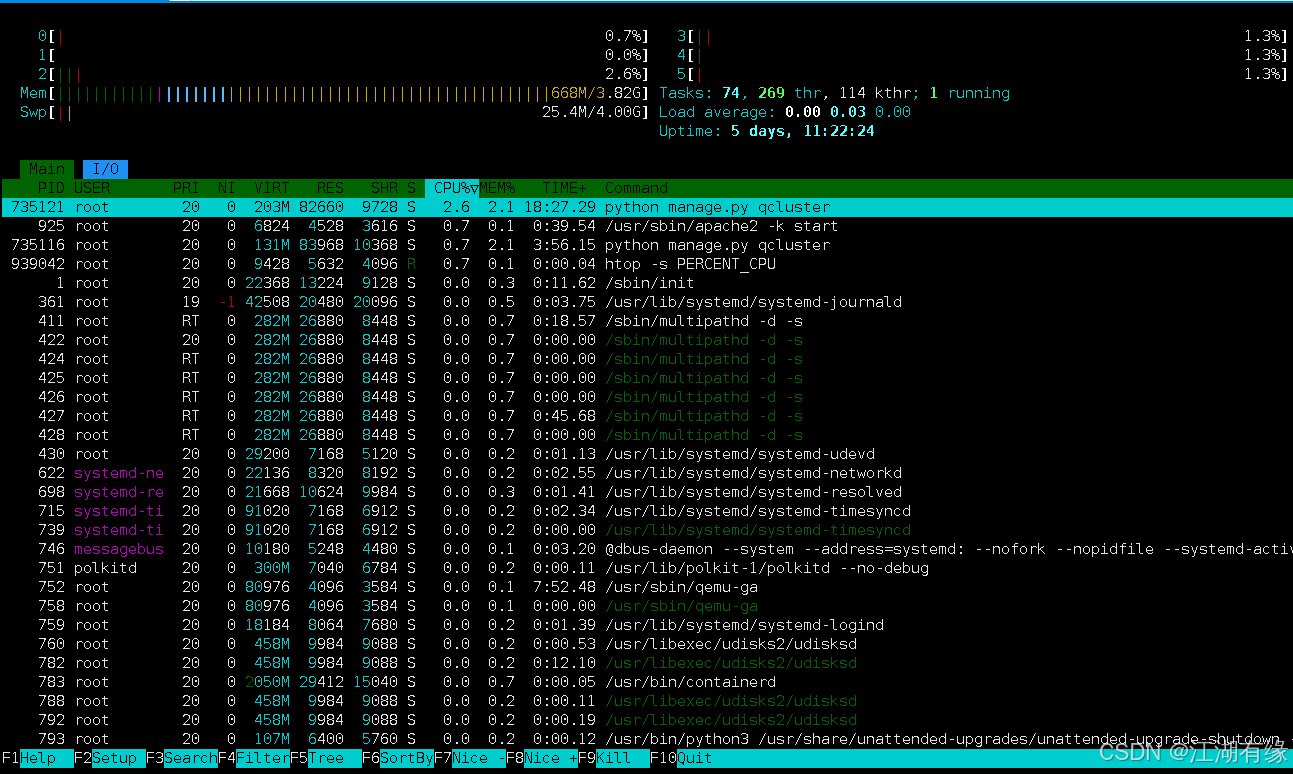
Task: Sort by the TIME+ column header
Action: 565,188
